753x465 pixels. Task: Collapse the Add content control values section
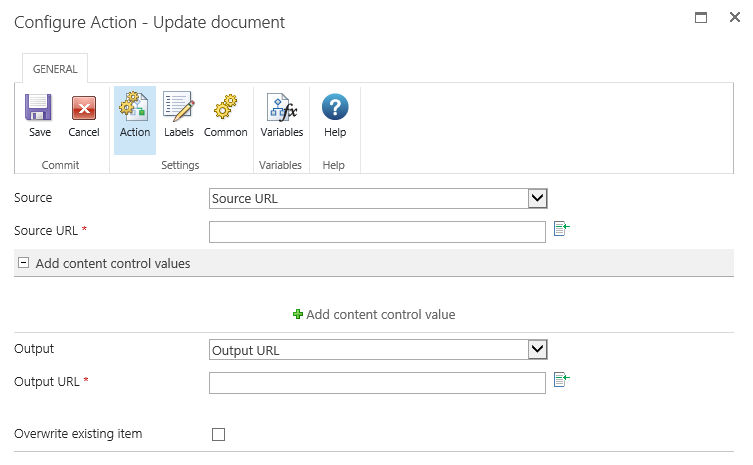24,264
